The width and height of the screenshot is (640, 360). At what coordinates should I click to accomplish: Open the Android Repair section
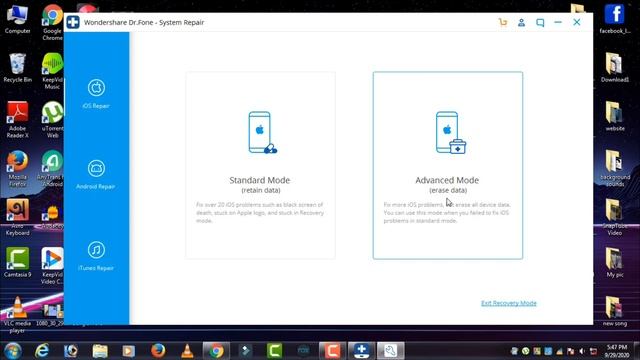[x=96, y=175]
